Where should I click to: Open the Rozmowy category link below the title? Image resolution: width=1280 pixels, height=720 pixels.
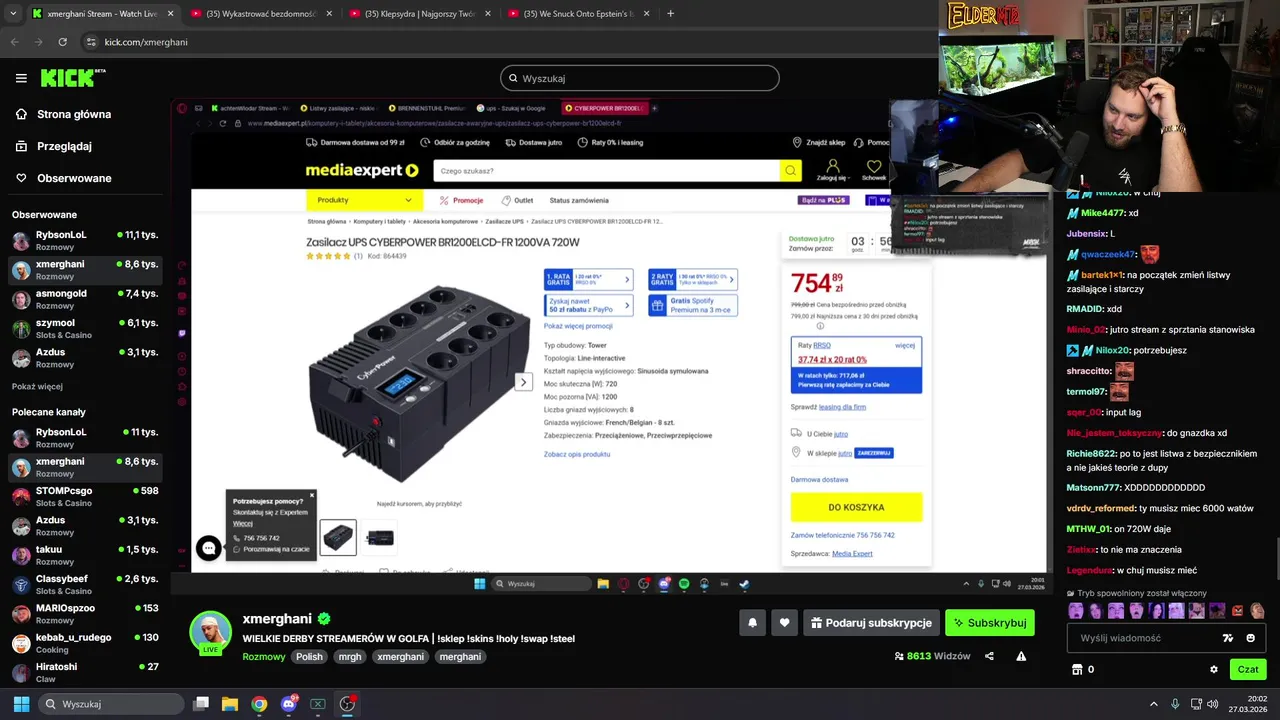coord(264,657)
